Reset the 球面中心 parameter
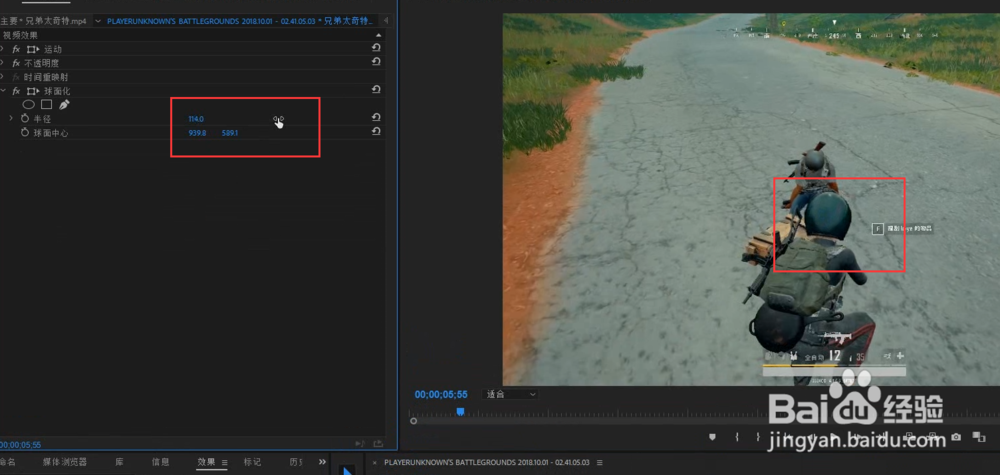1000x475 pixels. pos(376,131)
